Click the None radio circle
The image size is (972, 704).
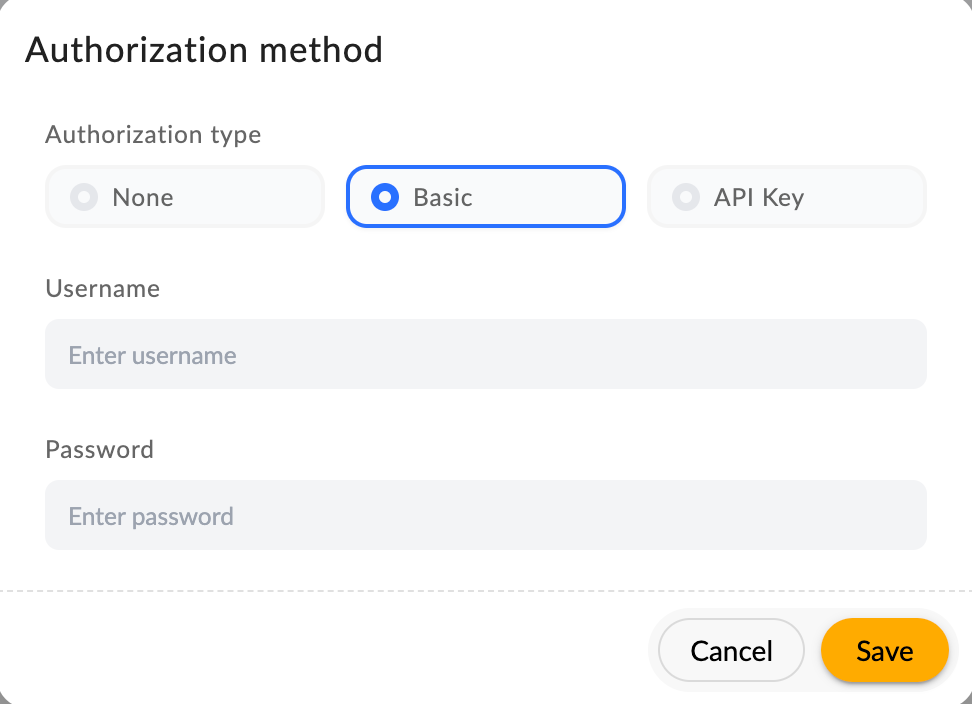[x=84, y=196]
